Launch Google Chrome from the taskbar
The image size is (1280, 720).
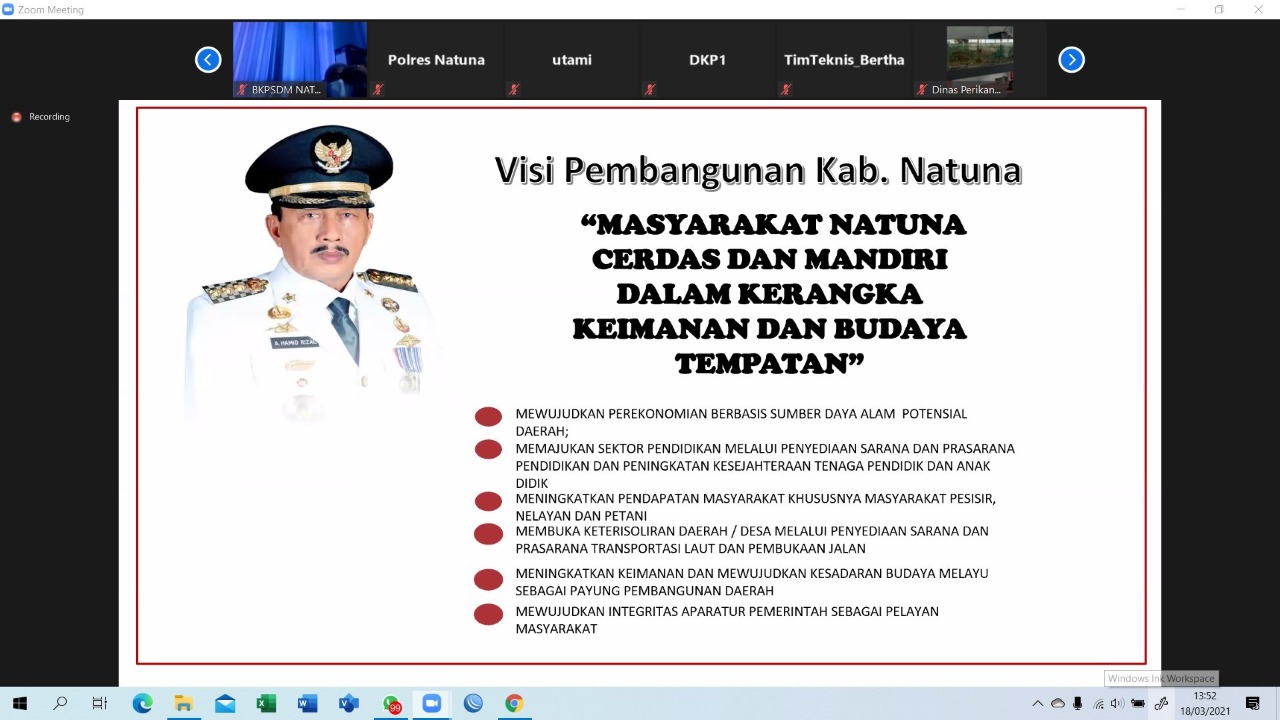tap(514, 703)
